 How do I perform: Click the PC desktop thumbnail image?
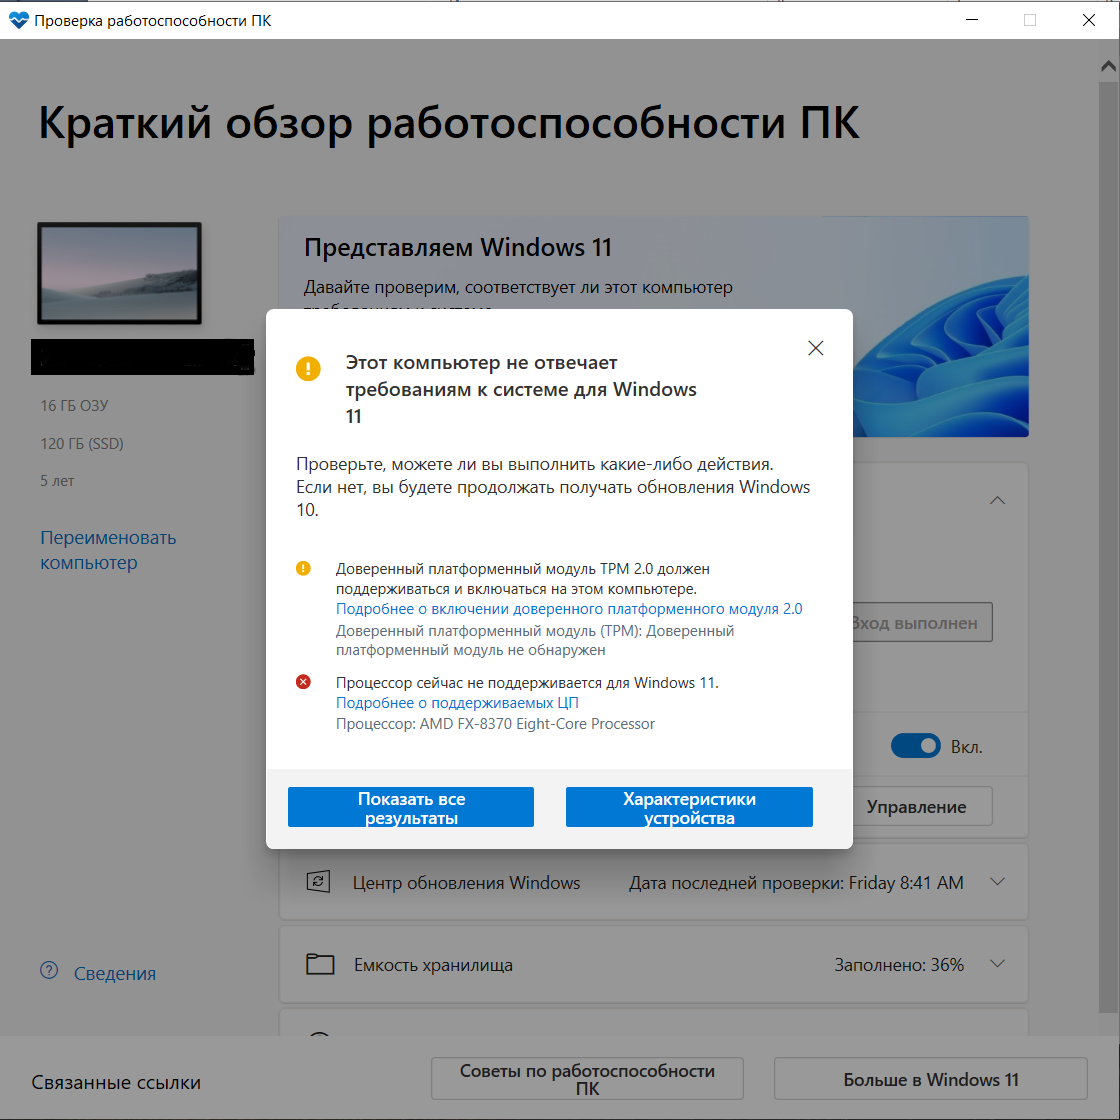pyautogui.click(x=119, y=273)
